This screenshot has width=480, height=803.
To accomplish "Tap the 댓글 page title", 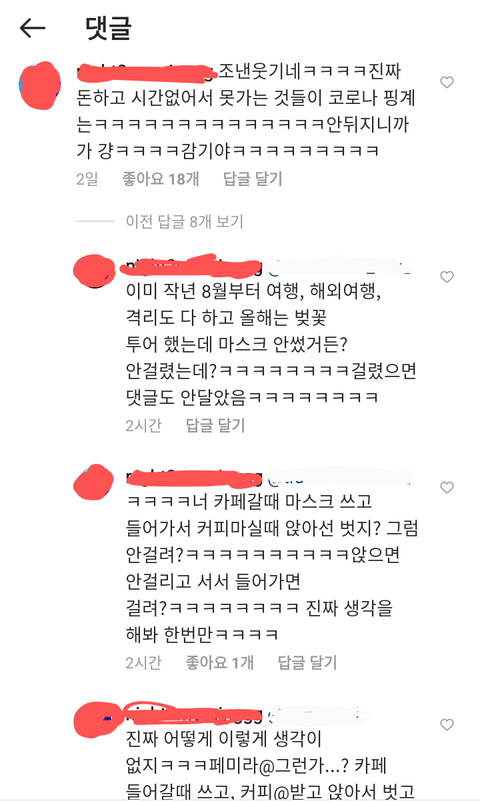I will (x=108, y=28).
